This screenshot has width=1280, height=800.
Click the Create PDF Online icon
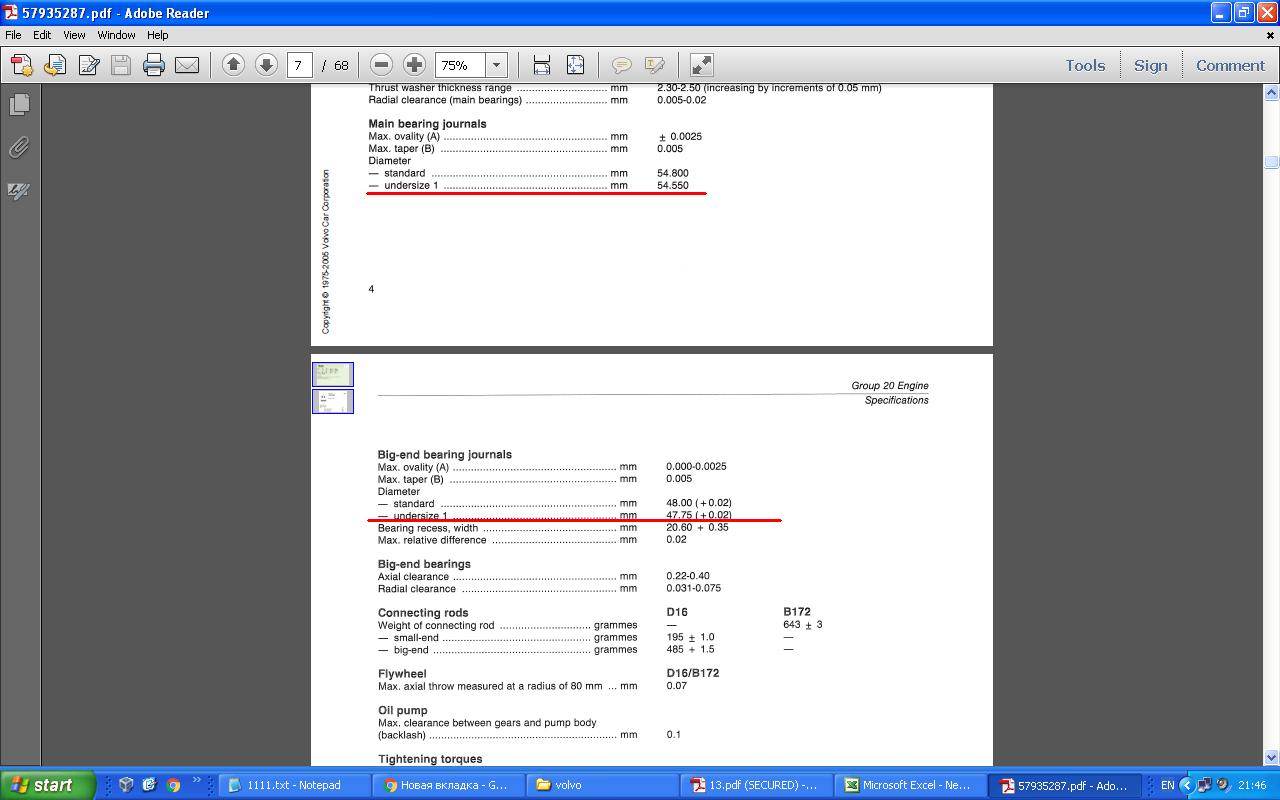coord(21,65)
